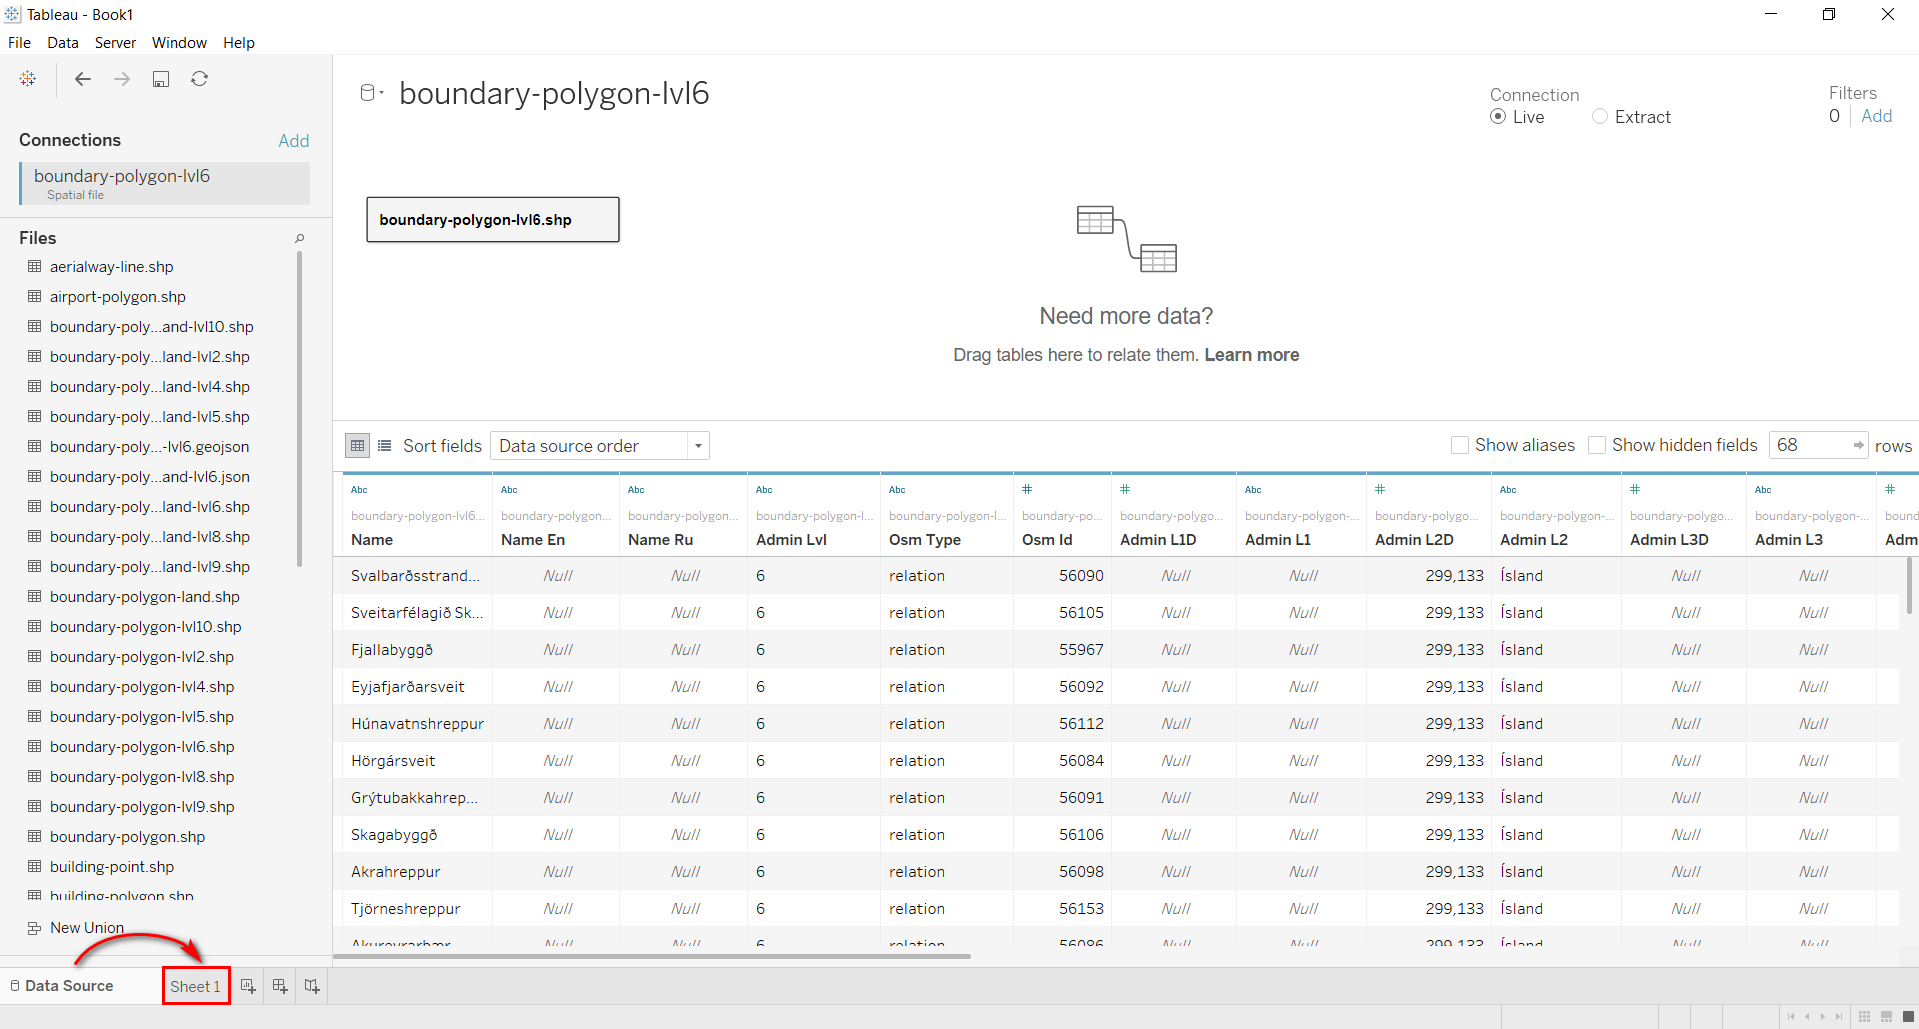The width and height of the screenshot is (1919, 1029).
Task: Select the boundary-polygon-lvl6 connection entry
Action: (x=165, y=183)
